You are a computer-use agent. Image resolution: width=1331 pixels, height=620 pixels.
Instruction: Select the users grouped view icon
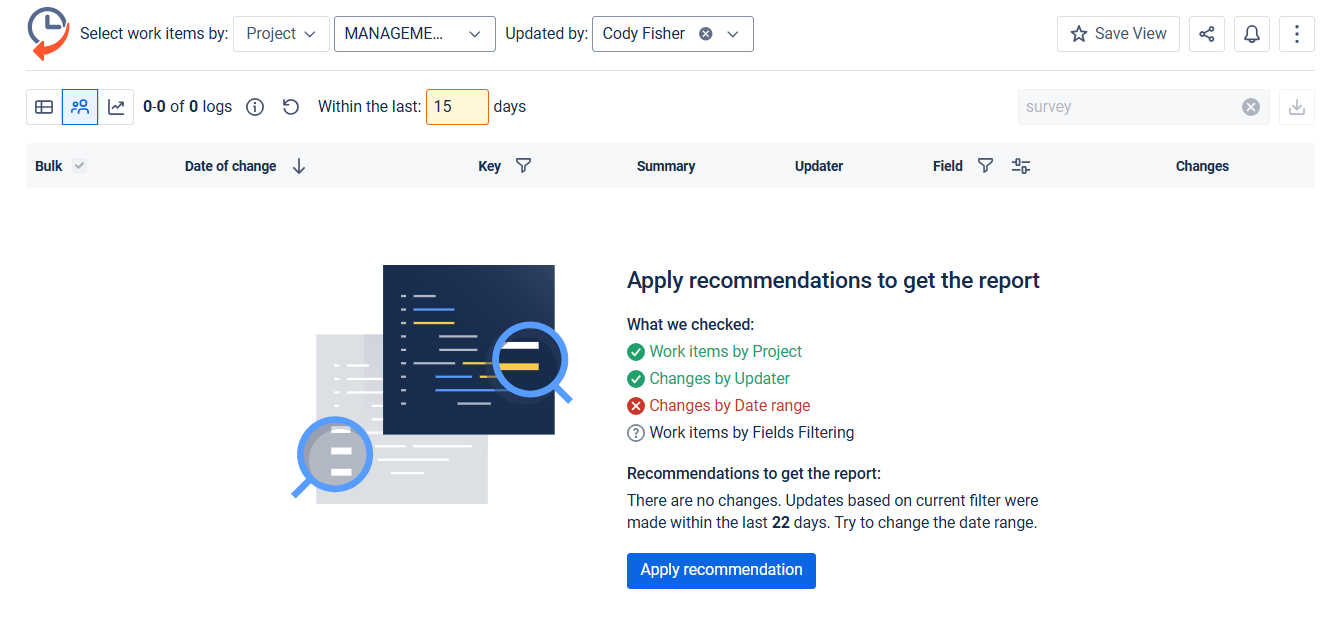80,107
